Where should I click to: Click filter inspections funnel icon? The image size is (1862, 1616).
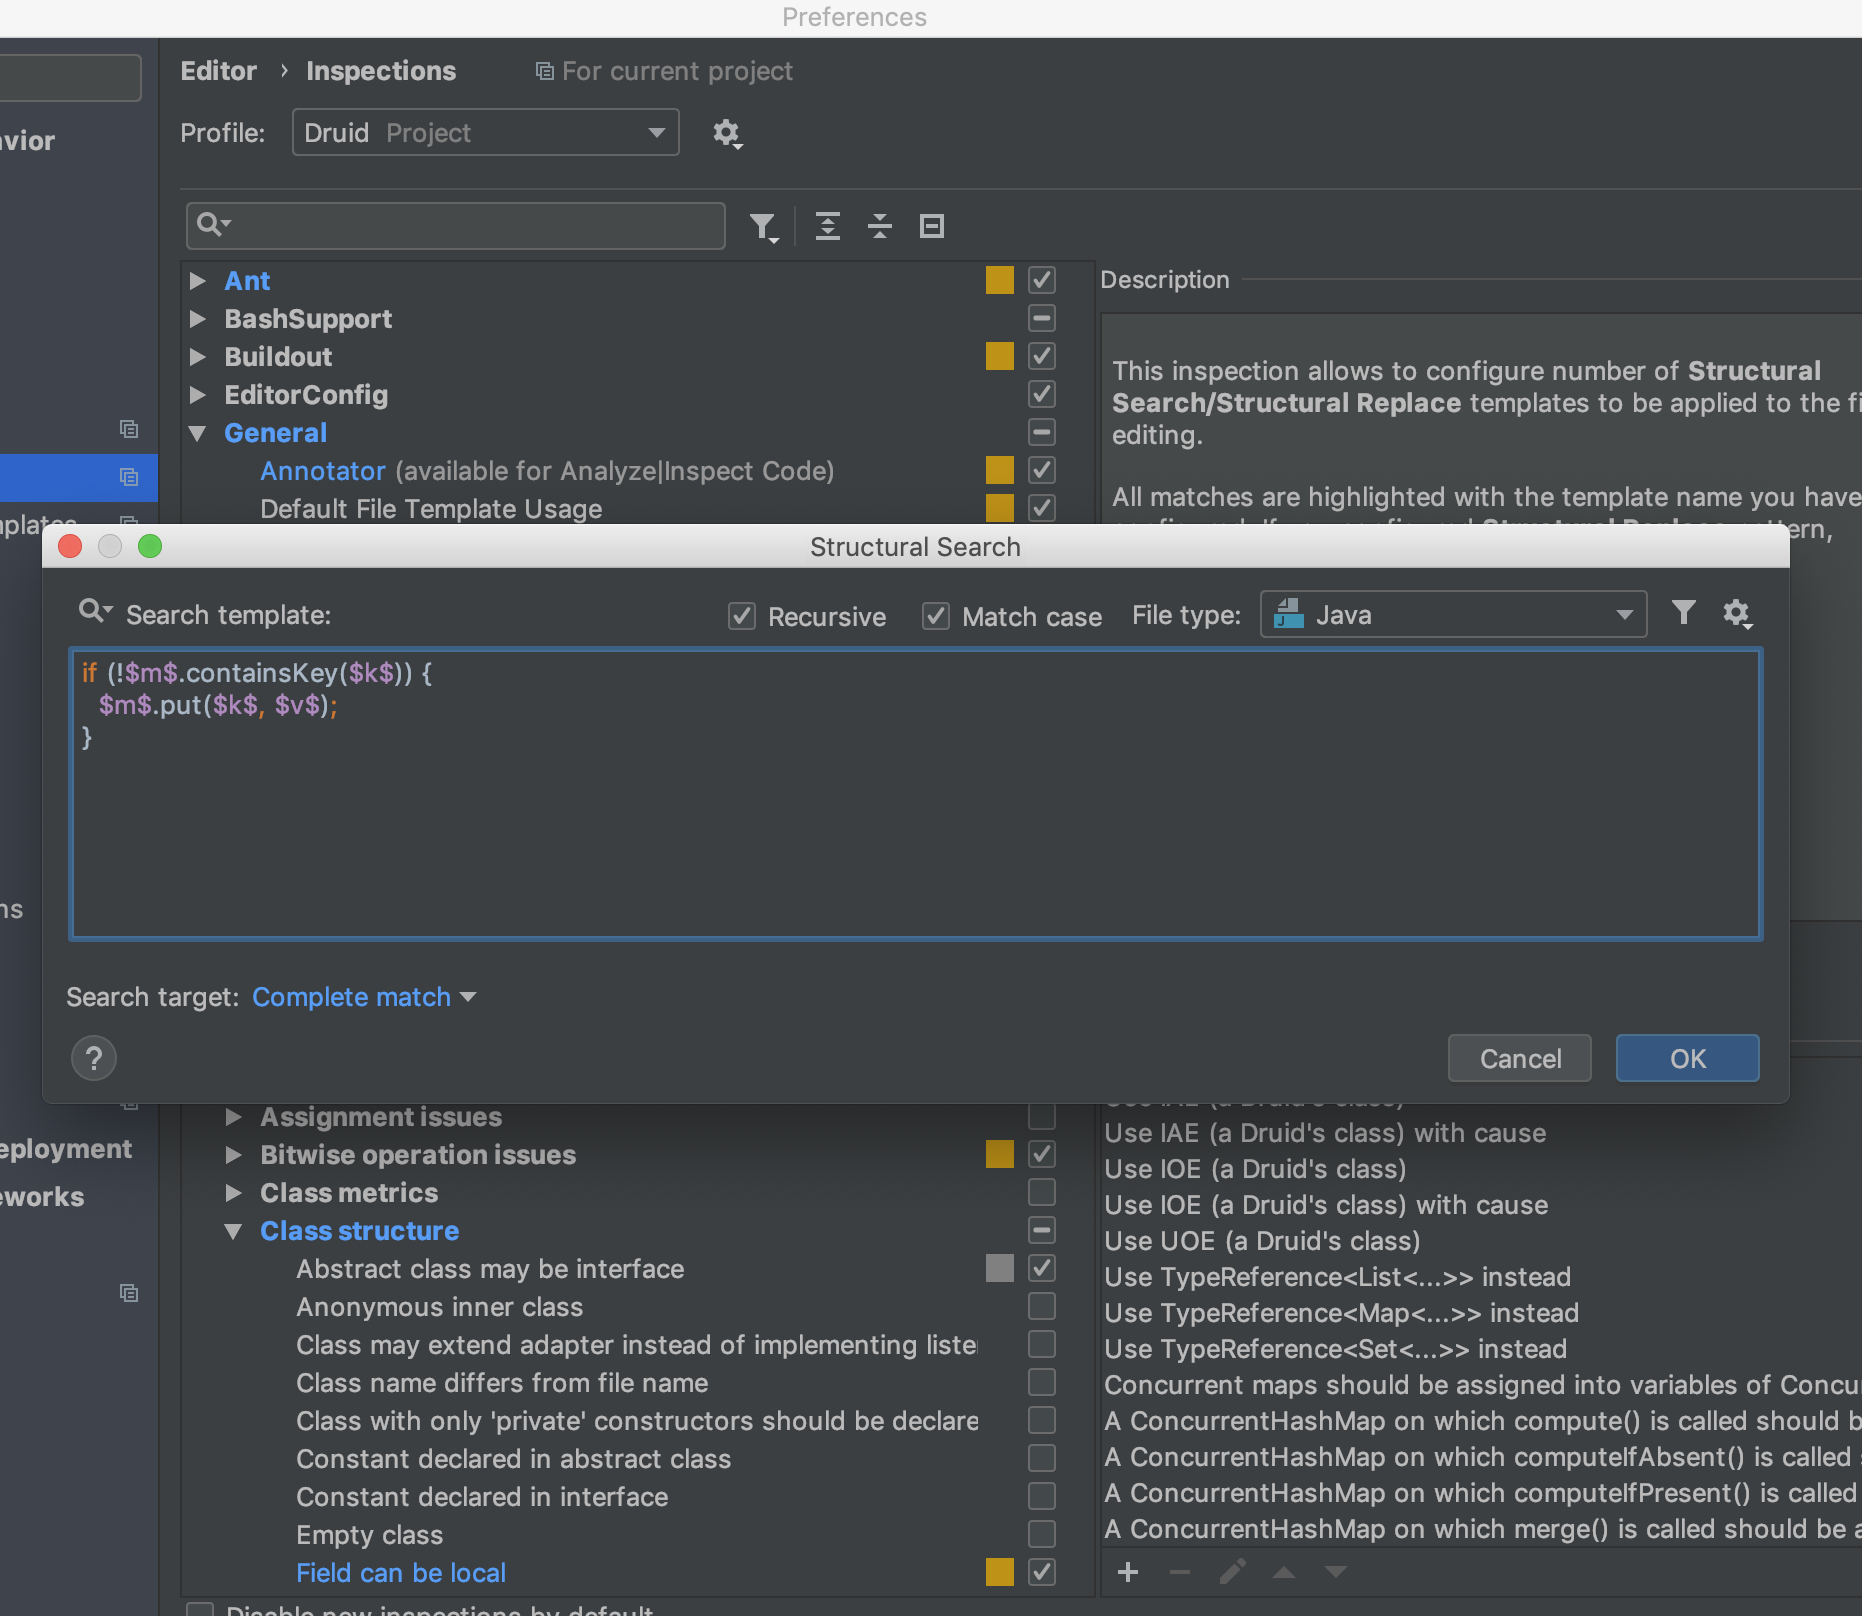764,227
